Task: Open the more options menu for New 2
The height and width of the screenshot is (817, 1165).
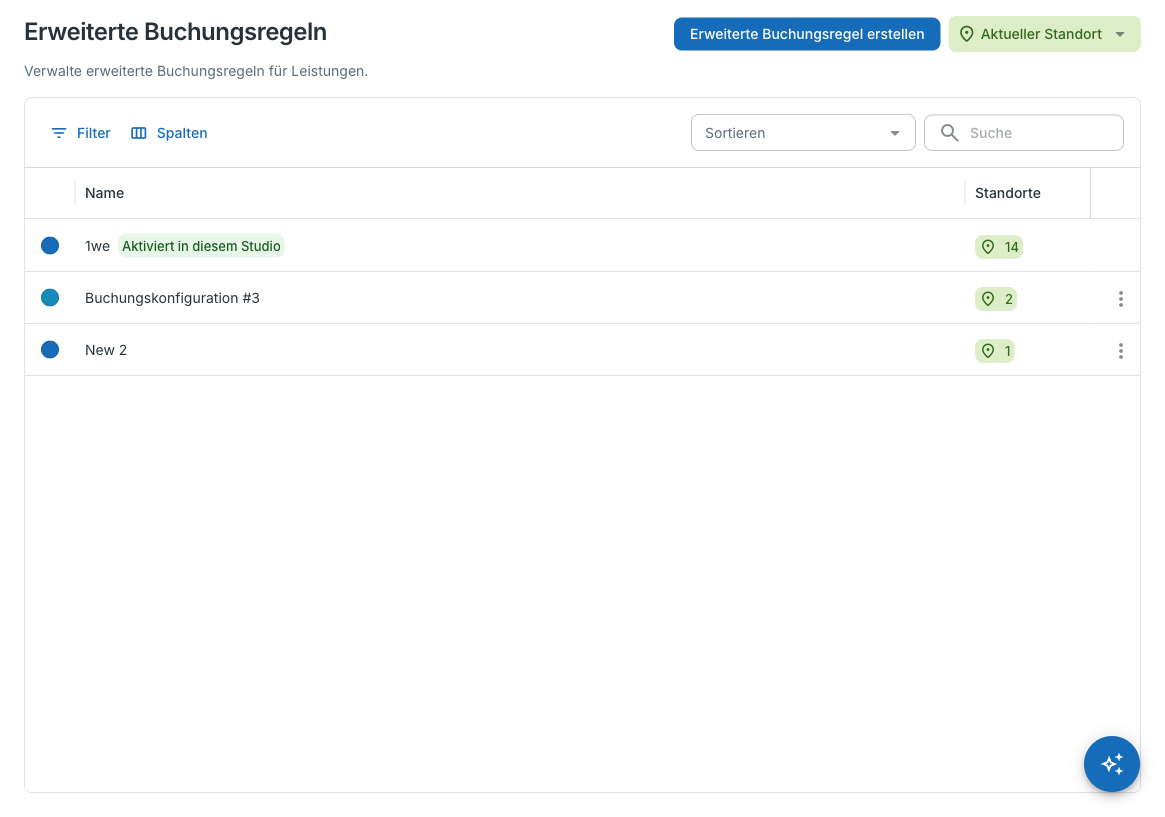Action: click(x=1120, y=351)
